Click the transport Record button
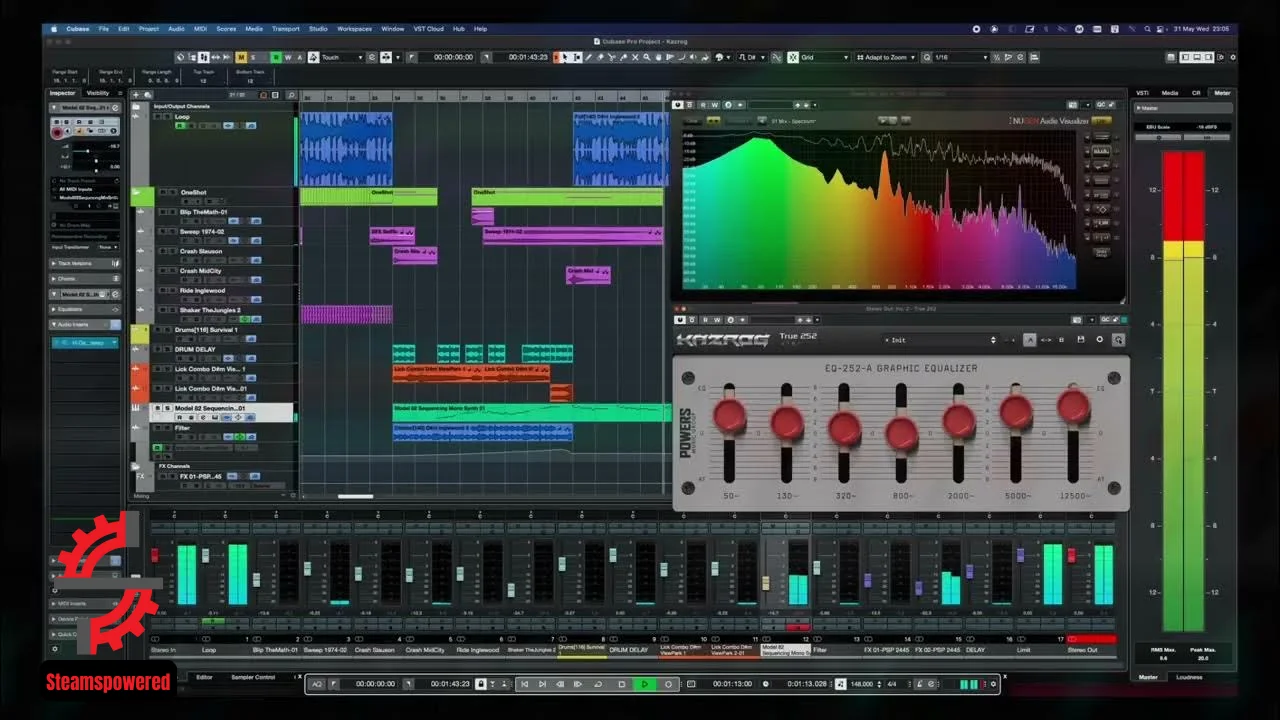Image resolution: width=1280 pixels, height=720 pixels. coord(668,684)
